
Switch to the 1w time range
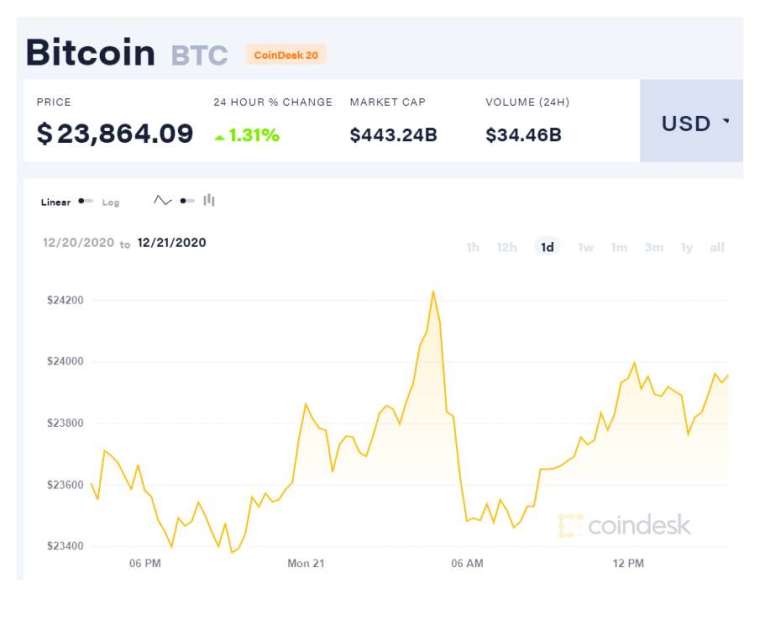586,248
